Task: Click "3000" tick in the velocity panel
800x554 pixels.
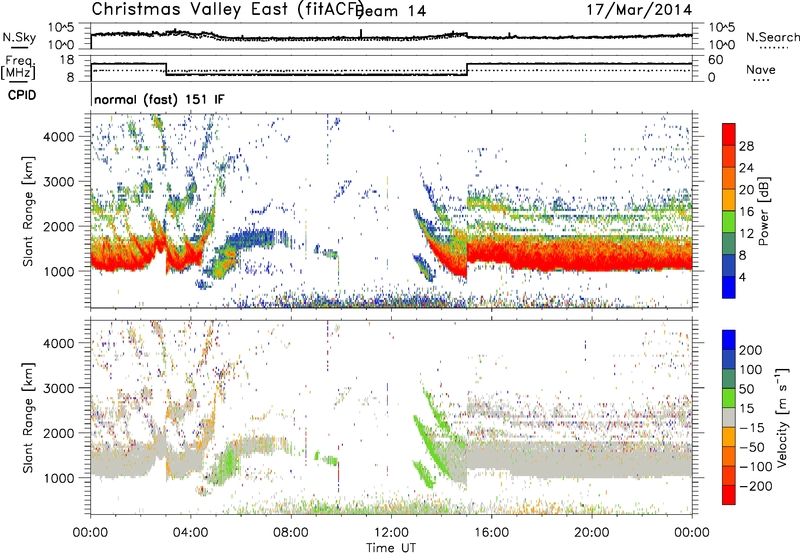Action: [x=59, y=388]
